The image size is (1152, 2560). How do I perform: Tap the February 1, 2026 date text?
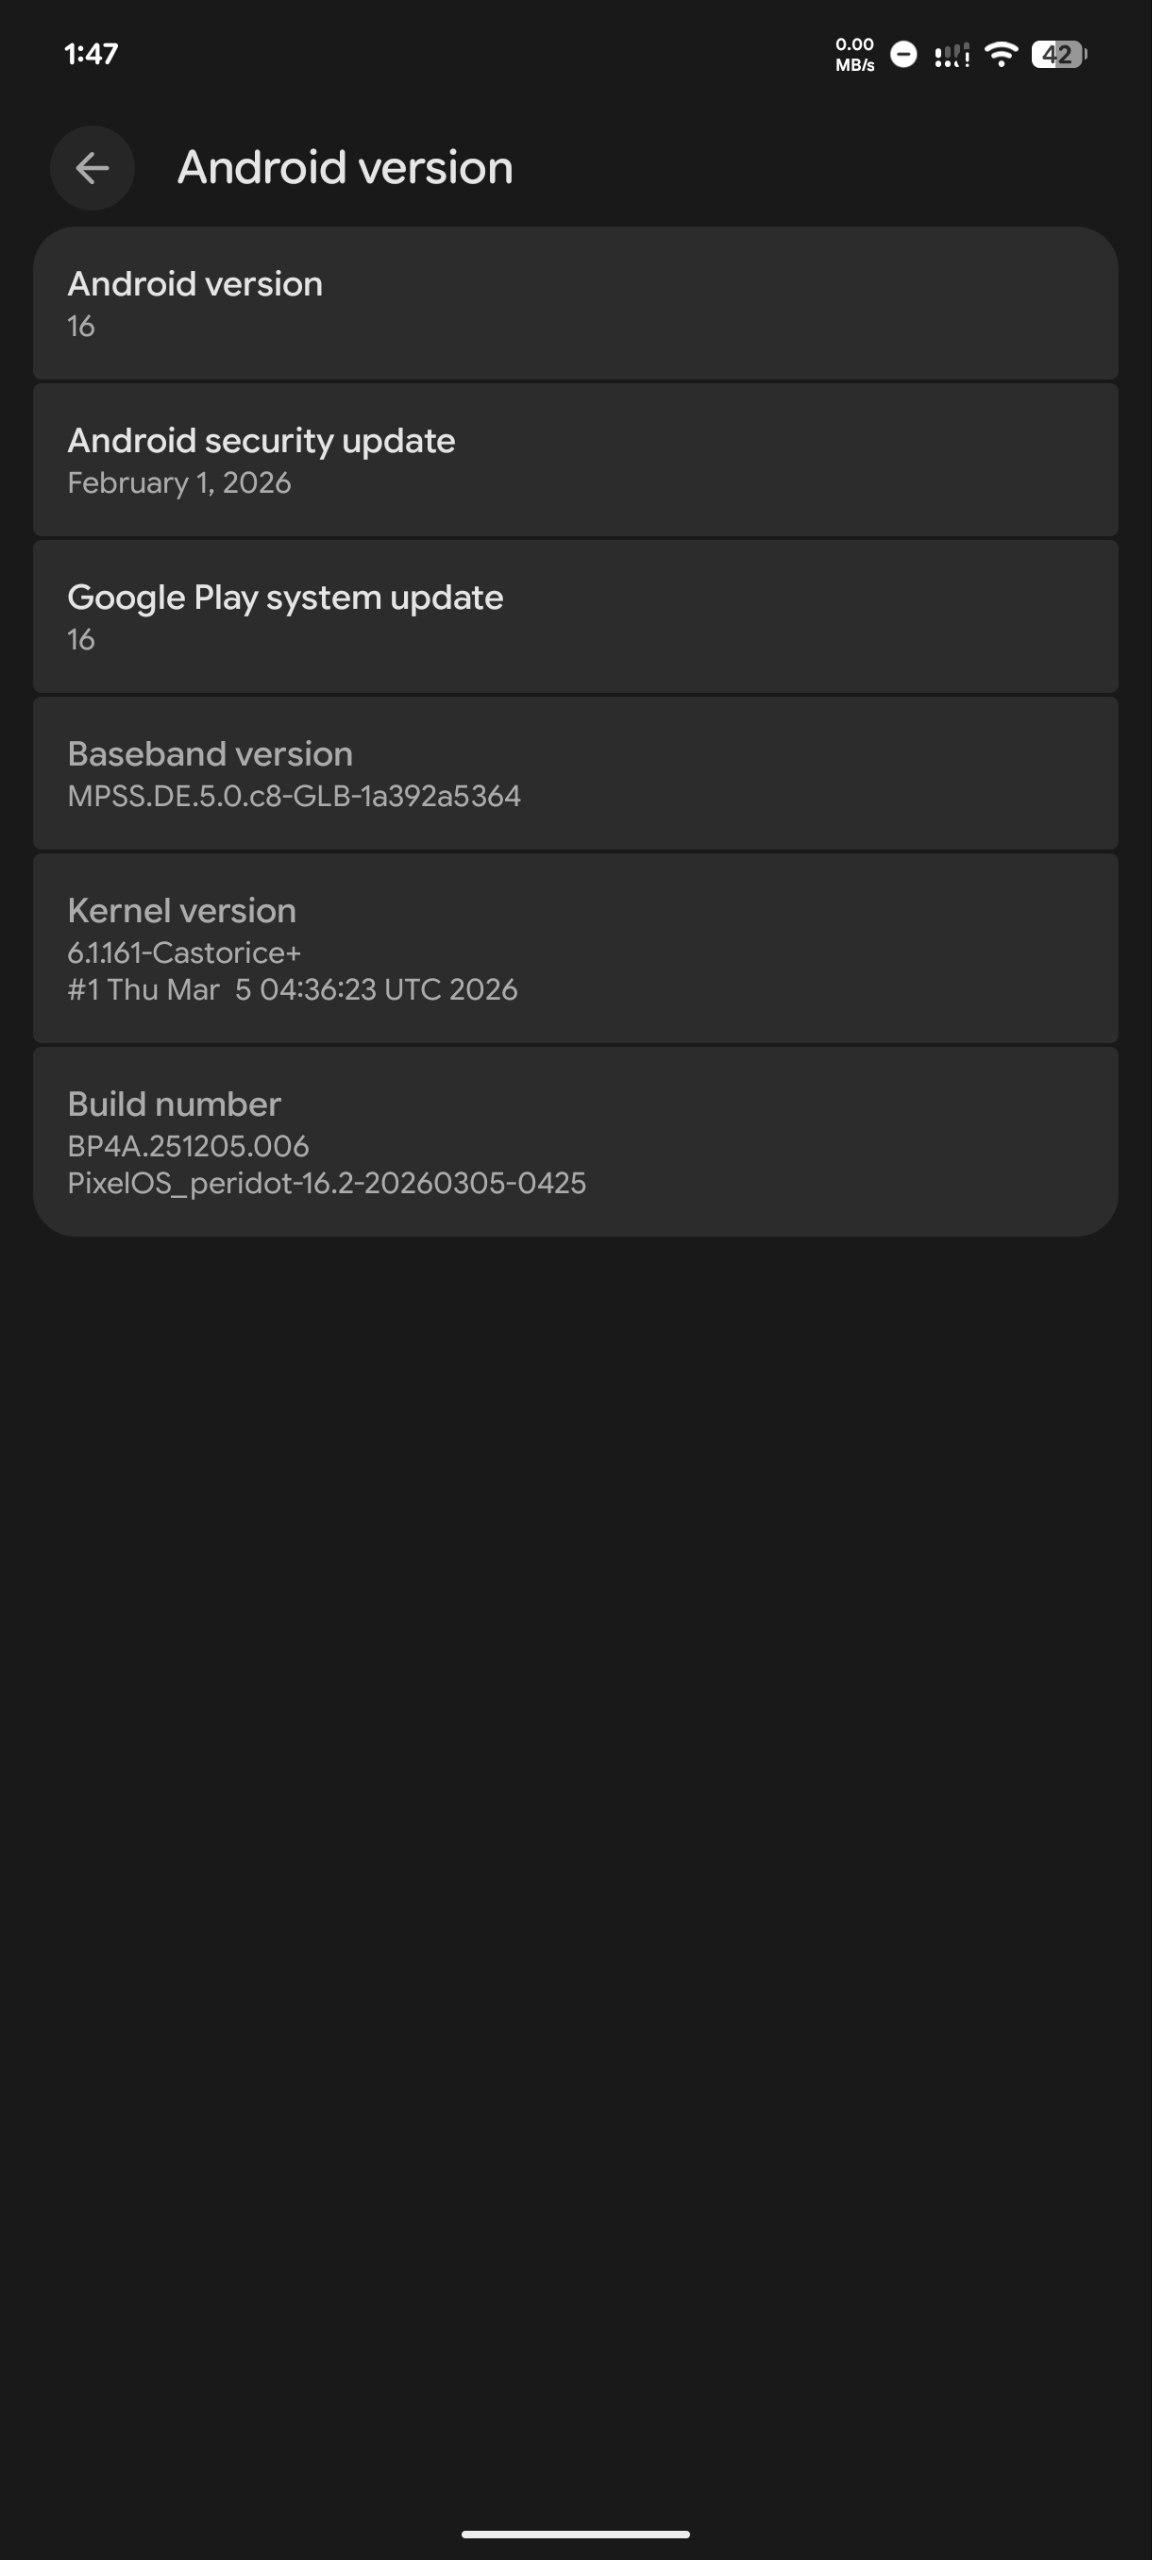tap(179, 483)
